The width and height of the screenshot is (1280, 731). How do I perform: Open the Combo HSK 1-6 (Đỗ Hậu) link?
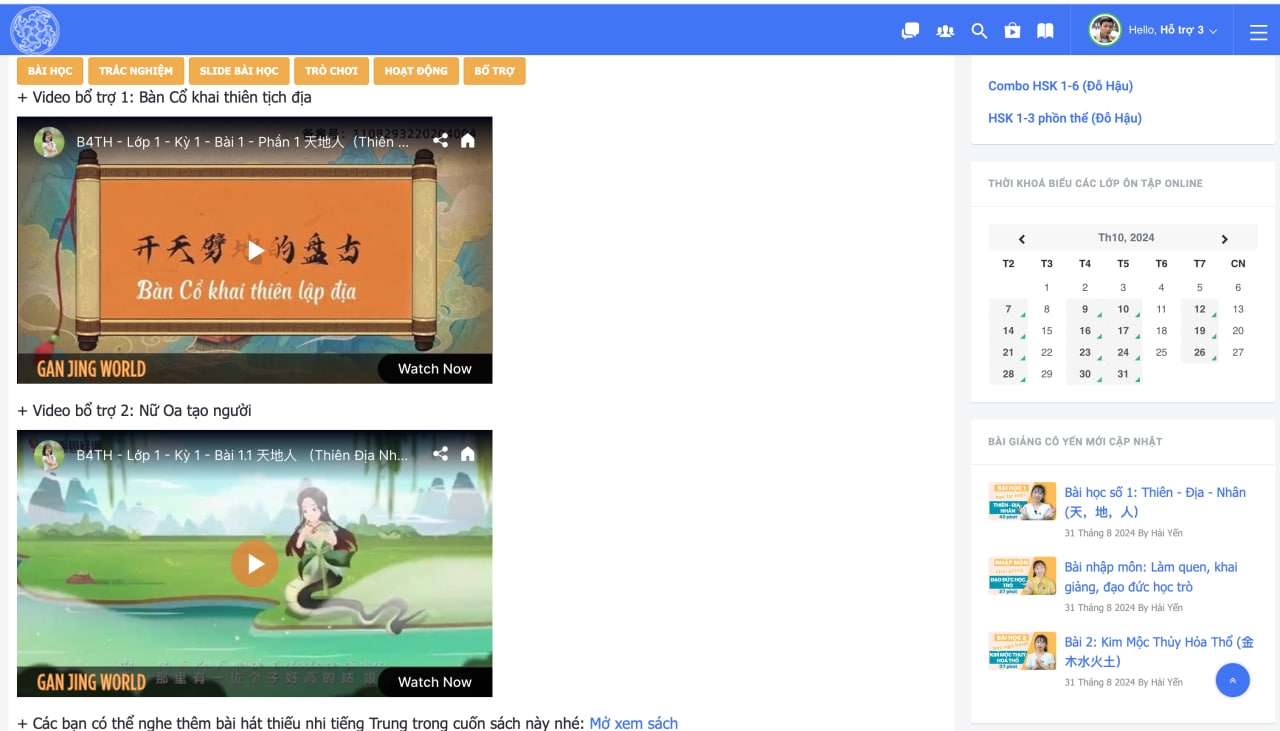point(1060,86)
